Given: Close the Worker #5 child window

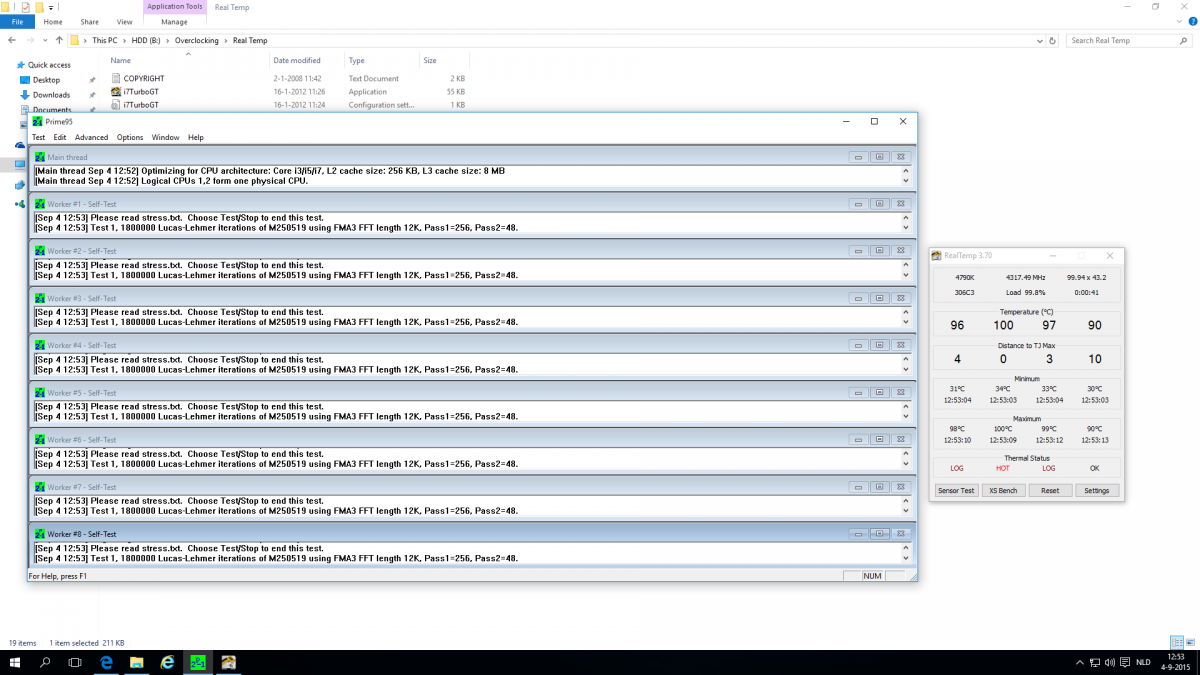Looking at the screenshot, I should click(900, 392).
